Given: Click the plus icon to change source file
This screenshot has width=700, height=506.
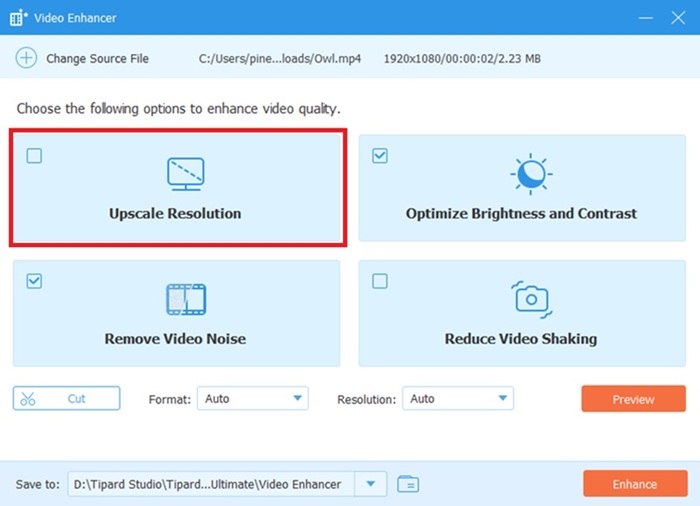Looking at the screenshot, I should [25, 59].
